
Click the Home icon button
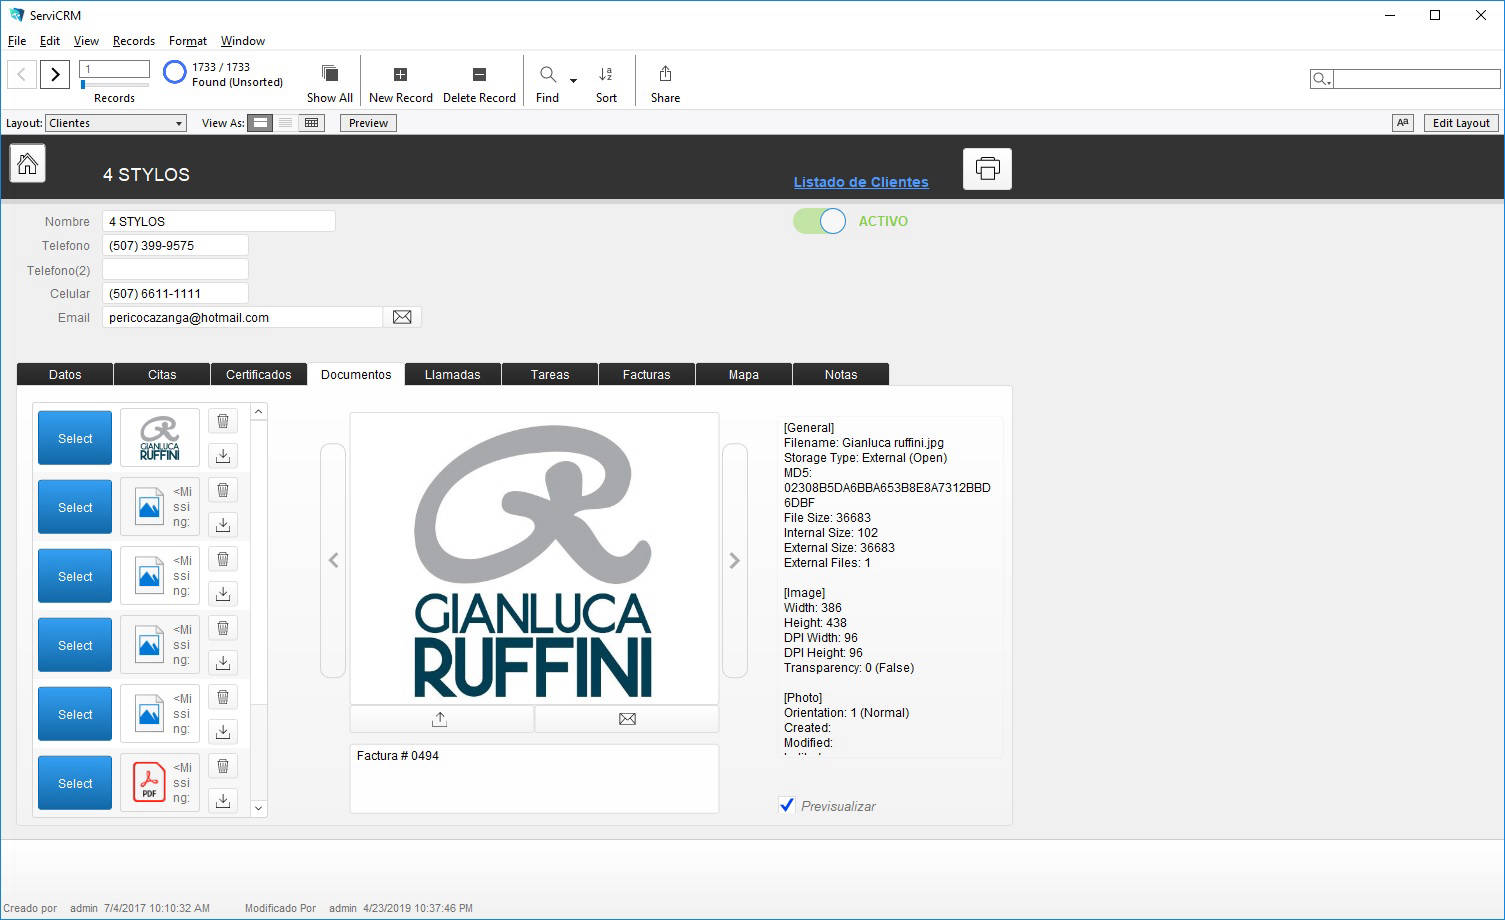[x=27, y=163]
